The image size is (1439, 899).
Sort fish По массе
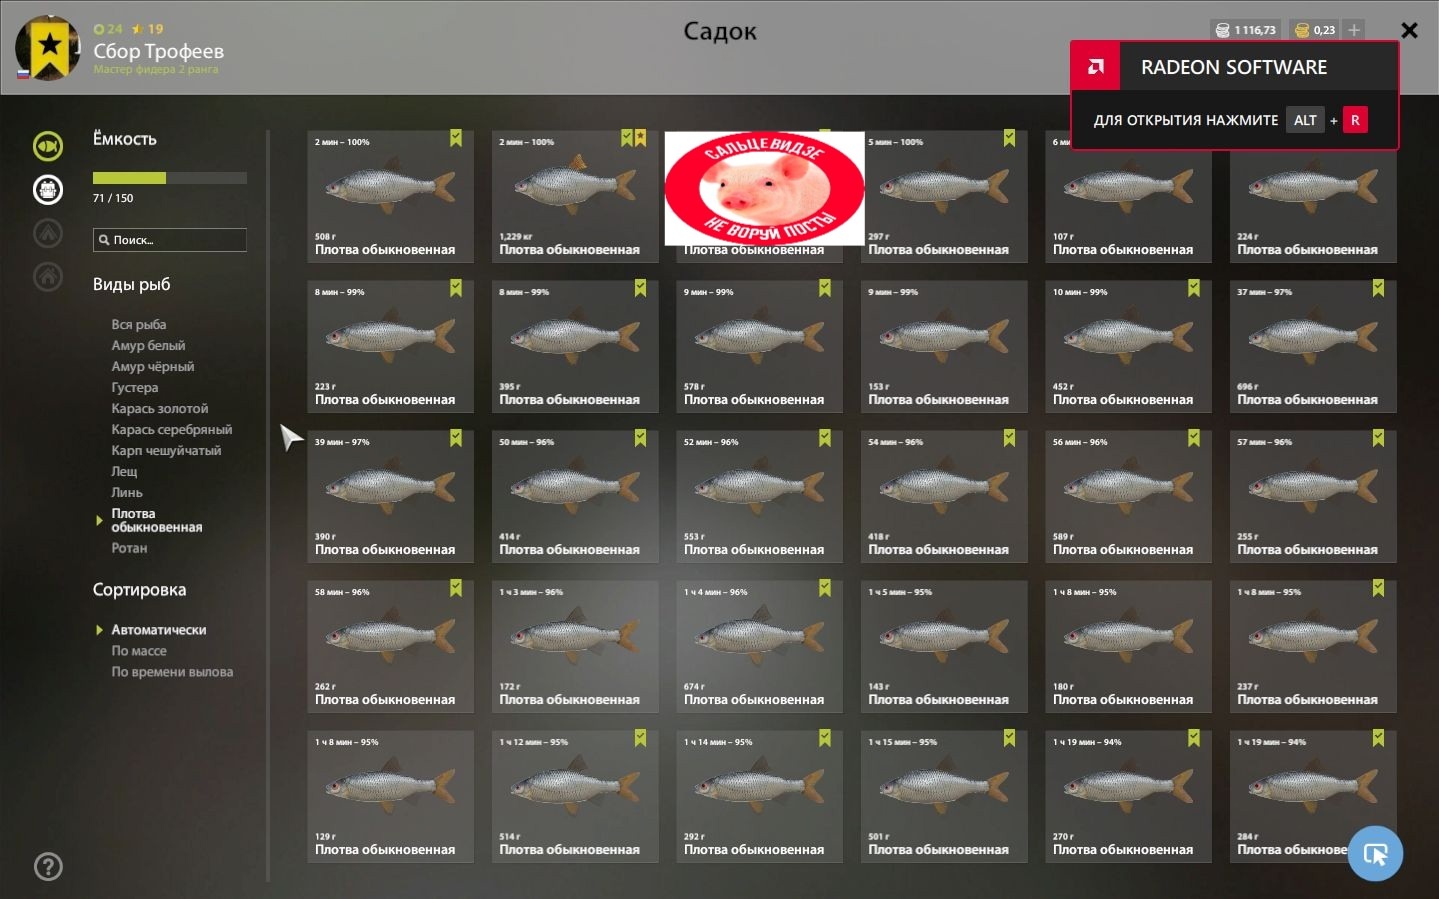(139, 650)
